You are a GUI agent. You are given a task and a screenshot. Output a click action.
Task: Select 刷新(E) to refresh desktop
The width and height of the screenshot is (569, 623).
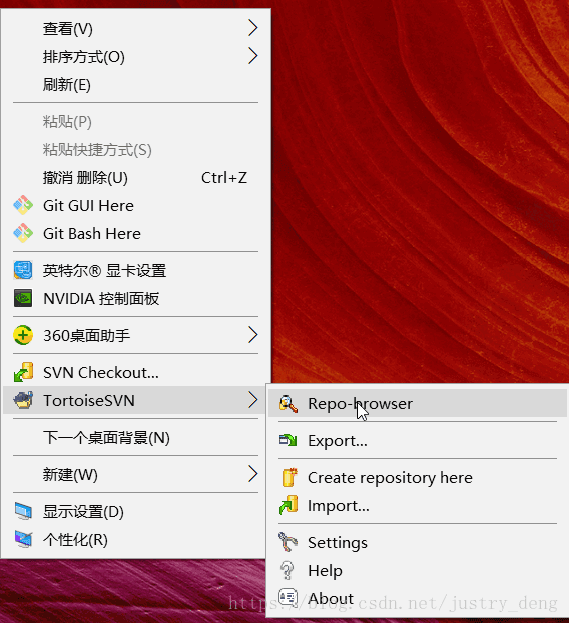136,85
